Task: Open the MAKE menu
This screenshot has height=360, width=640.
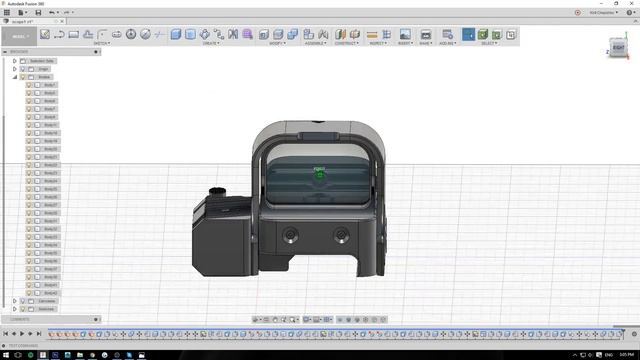Action: pyautogui.click(x=425, y=43)
